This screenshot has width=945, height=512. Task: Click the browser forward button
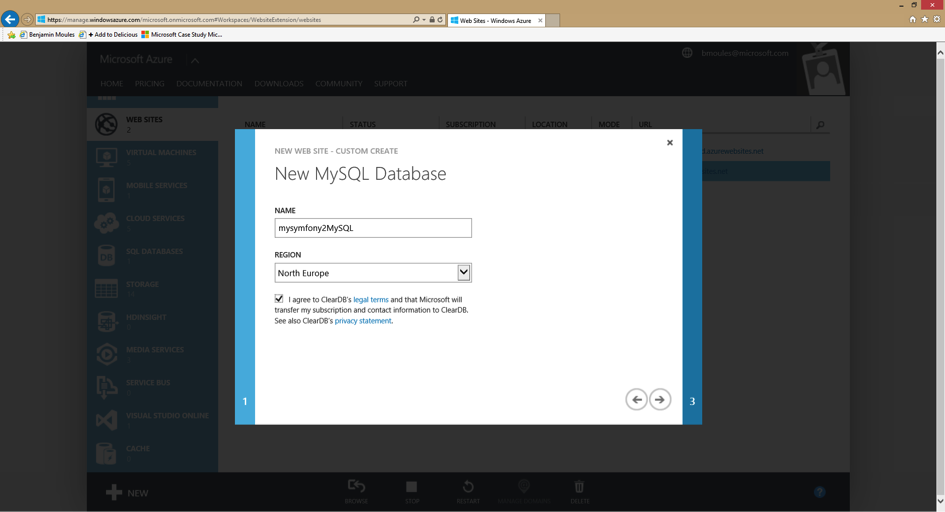click(x=27, y=20)
